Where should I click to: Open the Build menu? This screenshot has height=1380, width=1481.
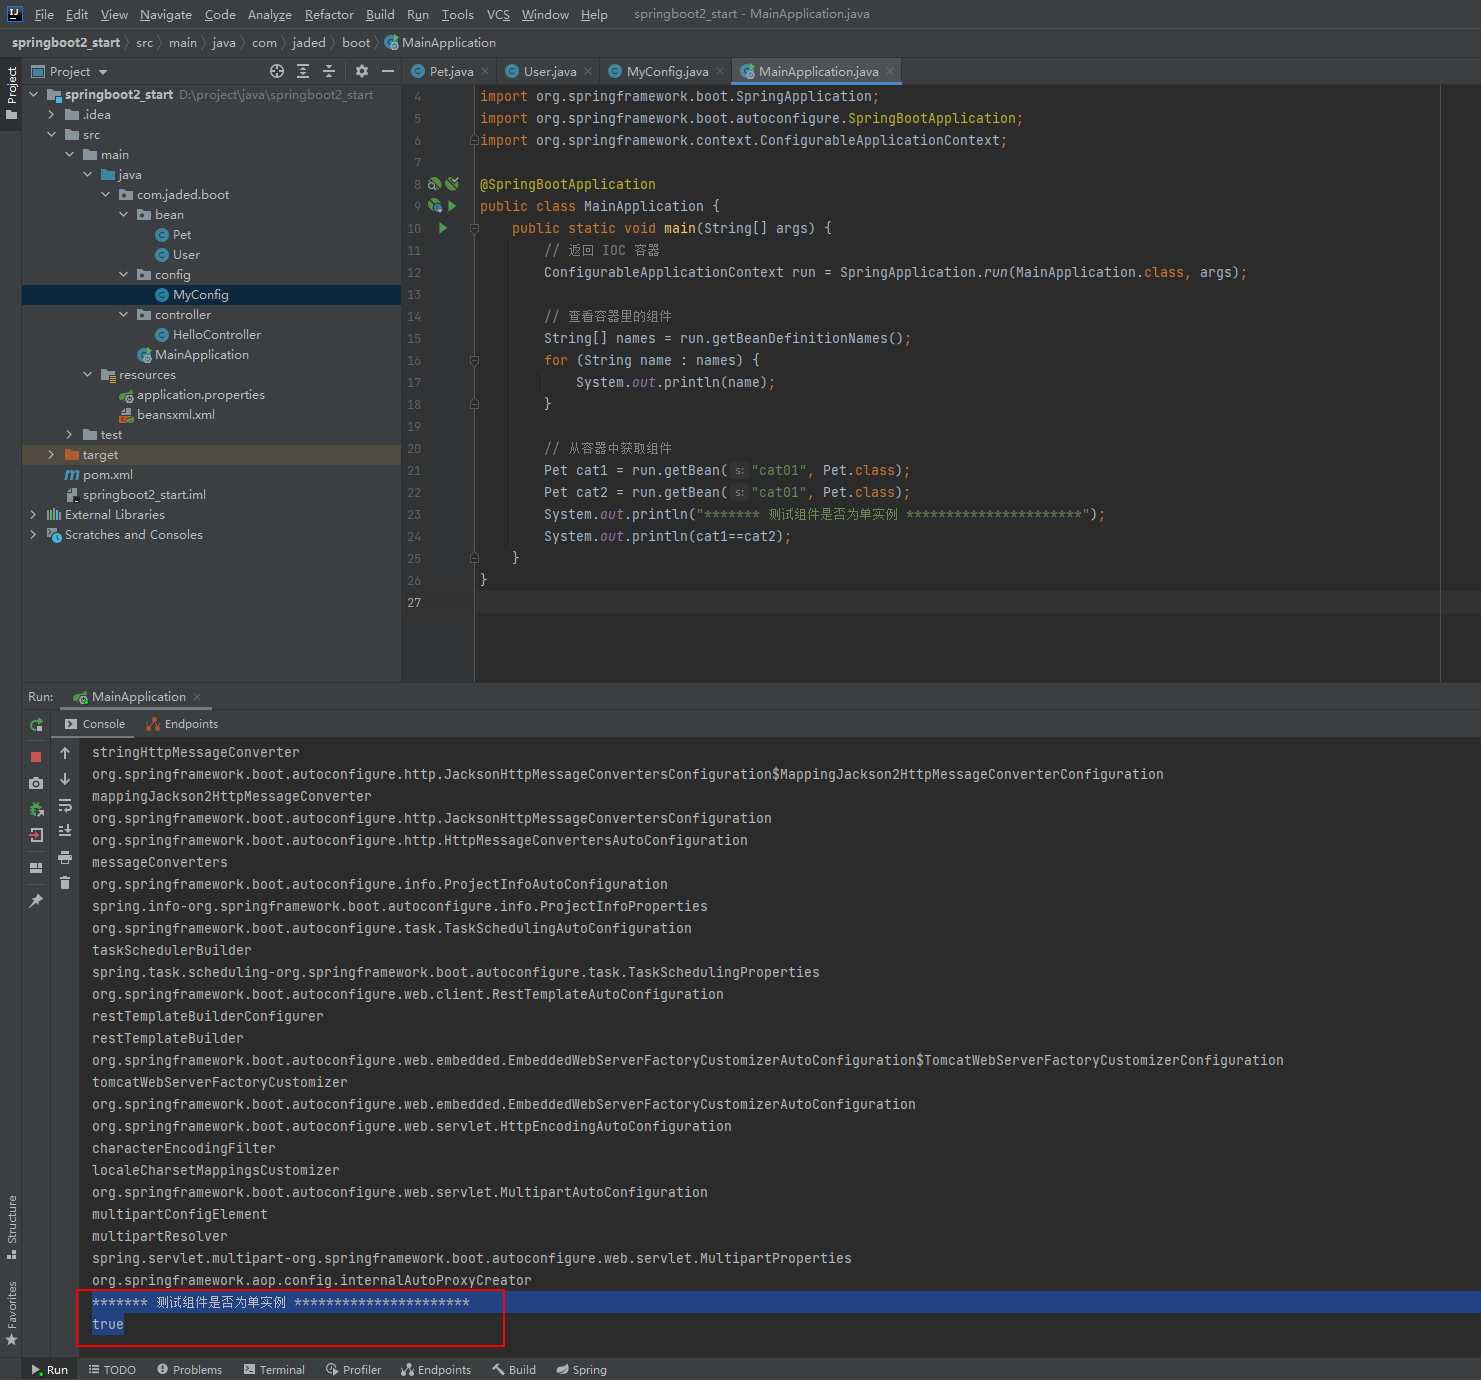[380, 14]
